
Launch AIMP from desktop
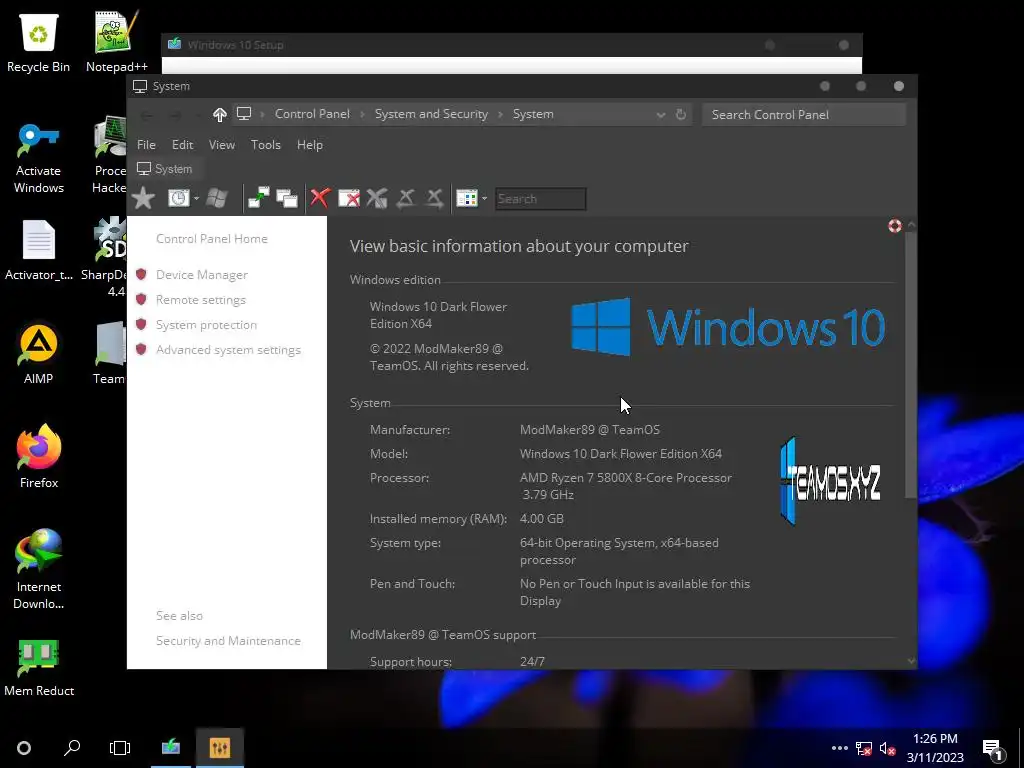click(39, 354)
